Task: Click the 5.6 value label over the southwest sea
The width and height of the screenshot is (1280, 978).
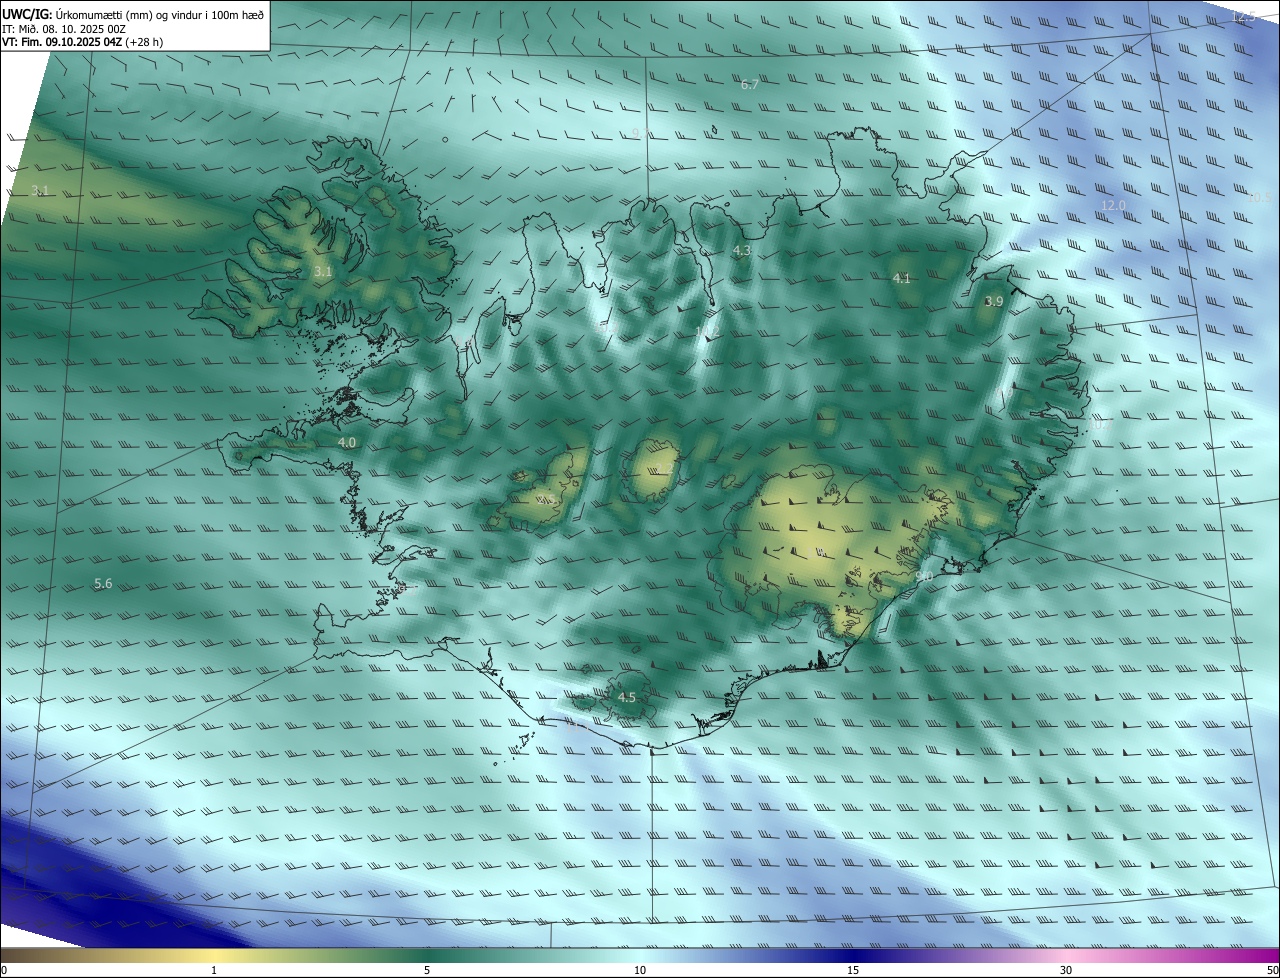Action: pyautogui.click(x=103, y=584)
